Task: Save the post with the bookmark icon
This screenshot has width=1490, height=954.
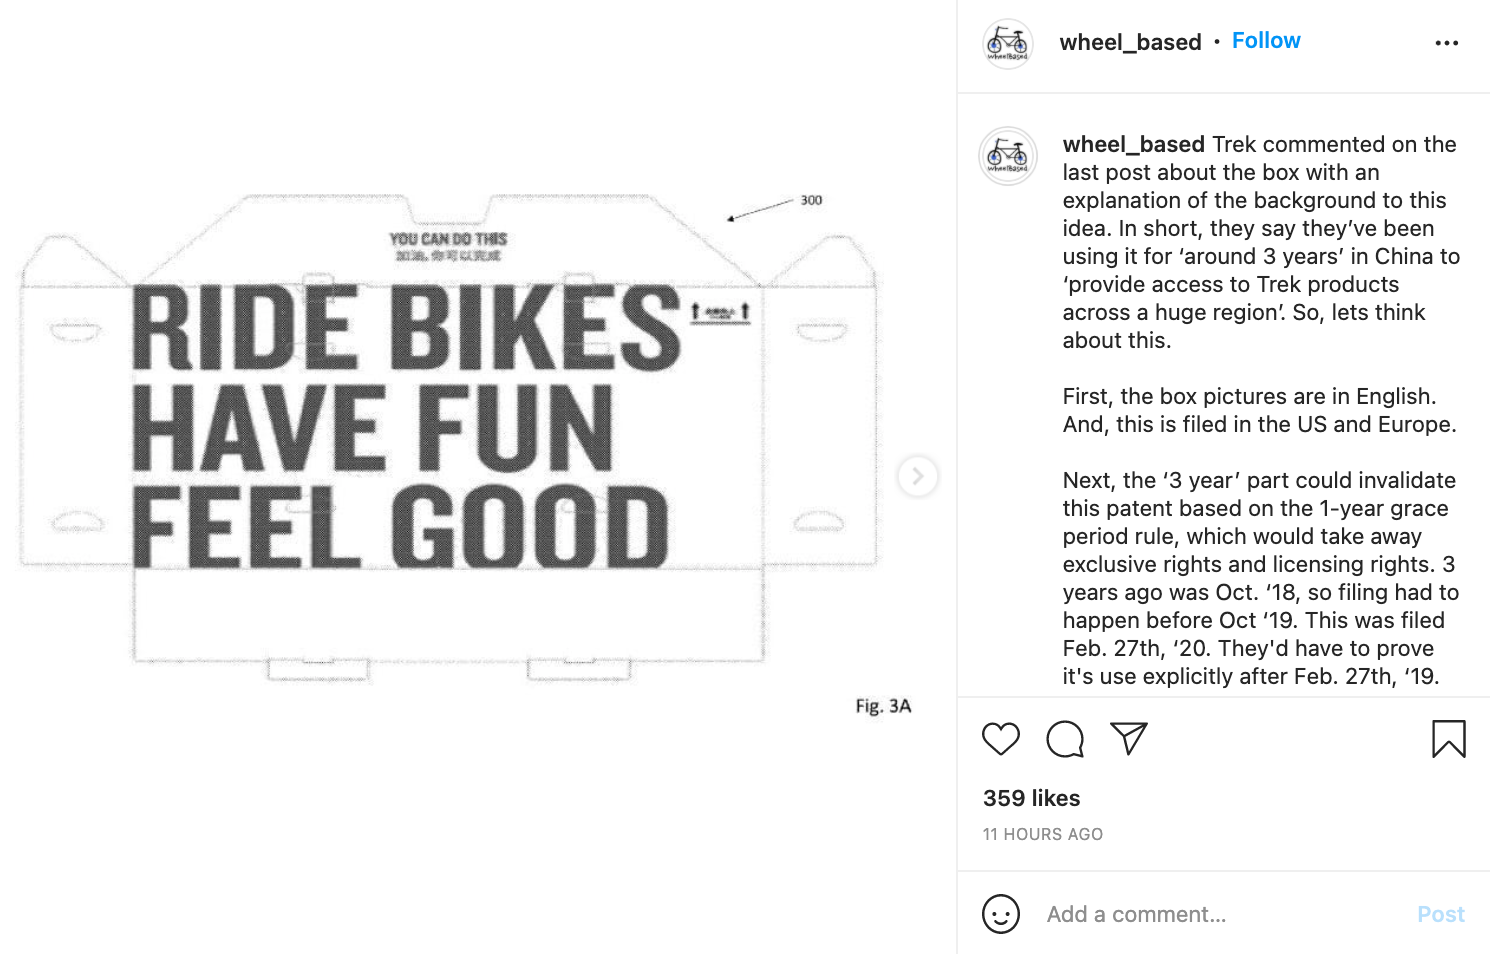Action: point(1448,739)
